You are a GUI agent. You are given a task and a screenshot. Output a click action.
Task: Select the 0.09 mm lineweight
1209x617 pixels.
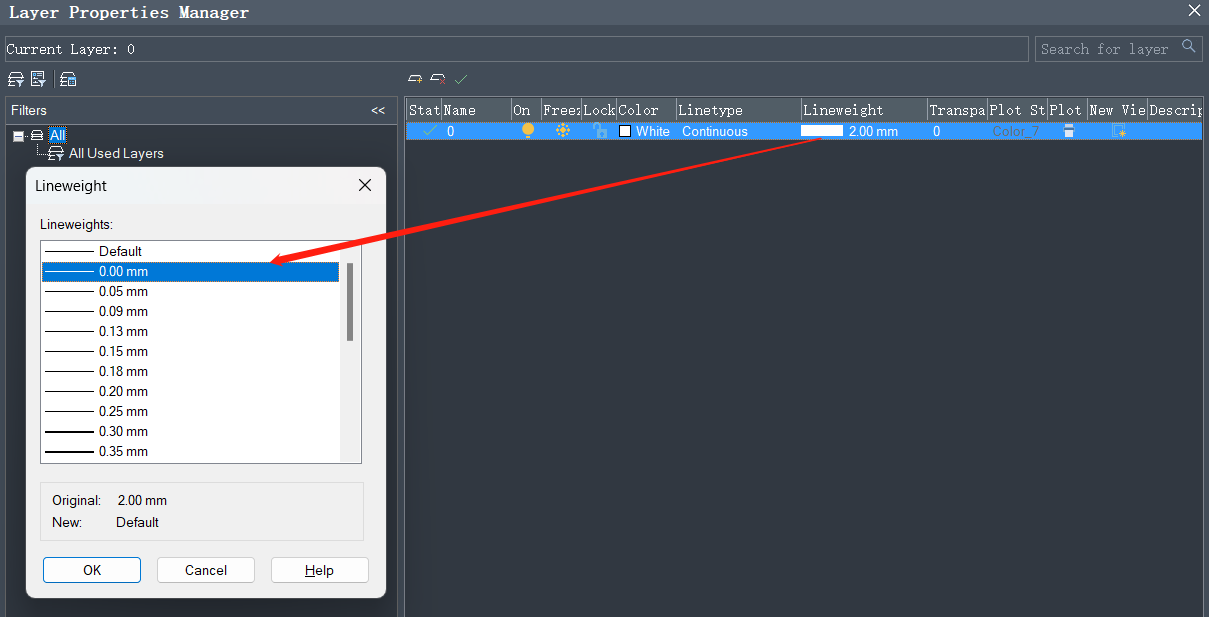coord(190,311)
